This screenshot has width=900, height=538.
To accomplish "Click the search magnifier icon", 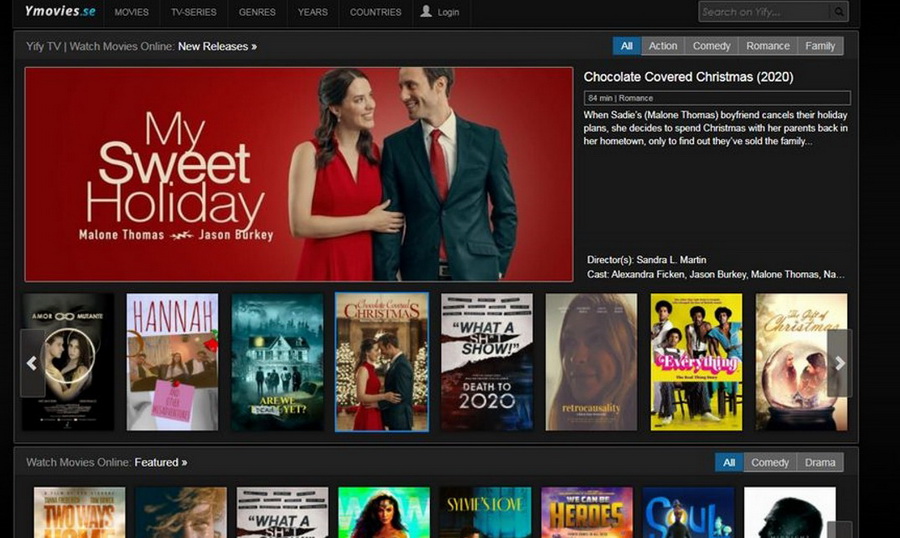I will (x=839, y=12).
